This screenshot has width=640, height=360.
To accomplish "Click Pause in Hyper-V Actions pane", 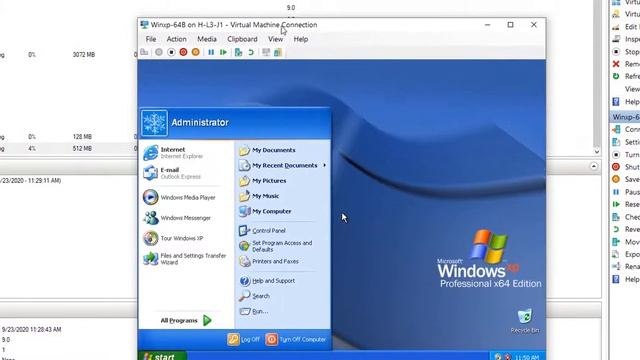I will [x=626, y=192].
